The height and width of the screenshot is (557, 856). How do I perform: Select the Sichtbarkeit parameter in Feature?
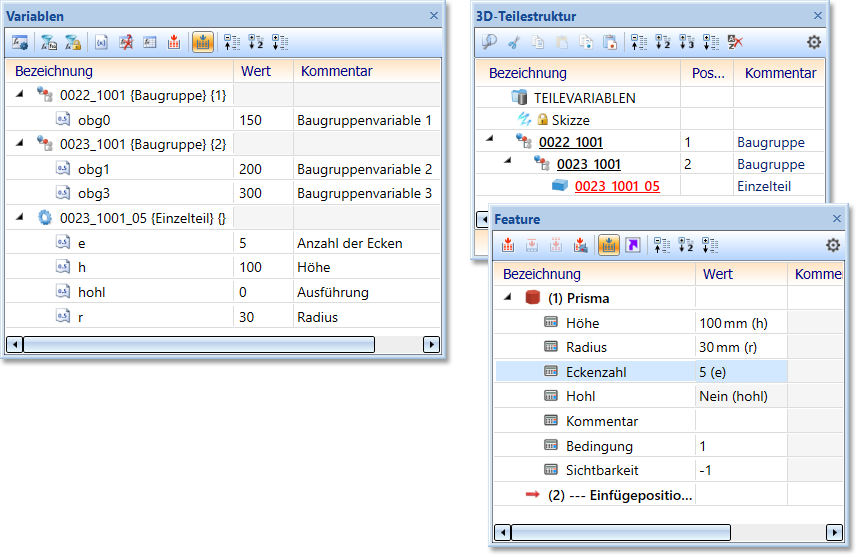tap(602, 470)
